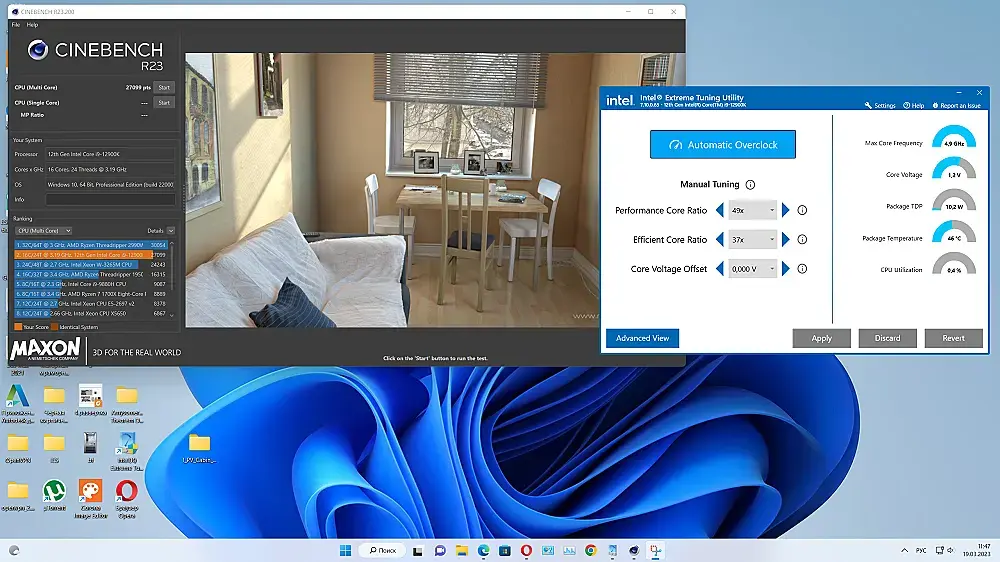This screenshot has height=562, width=1000.
Task: Switch to Advanced View in Intel XTU
Action: [642, 338]
